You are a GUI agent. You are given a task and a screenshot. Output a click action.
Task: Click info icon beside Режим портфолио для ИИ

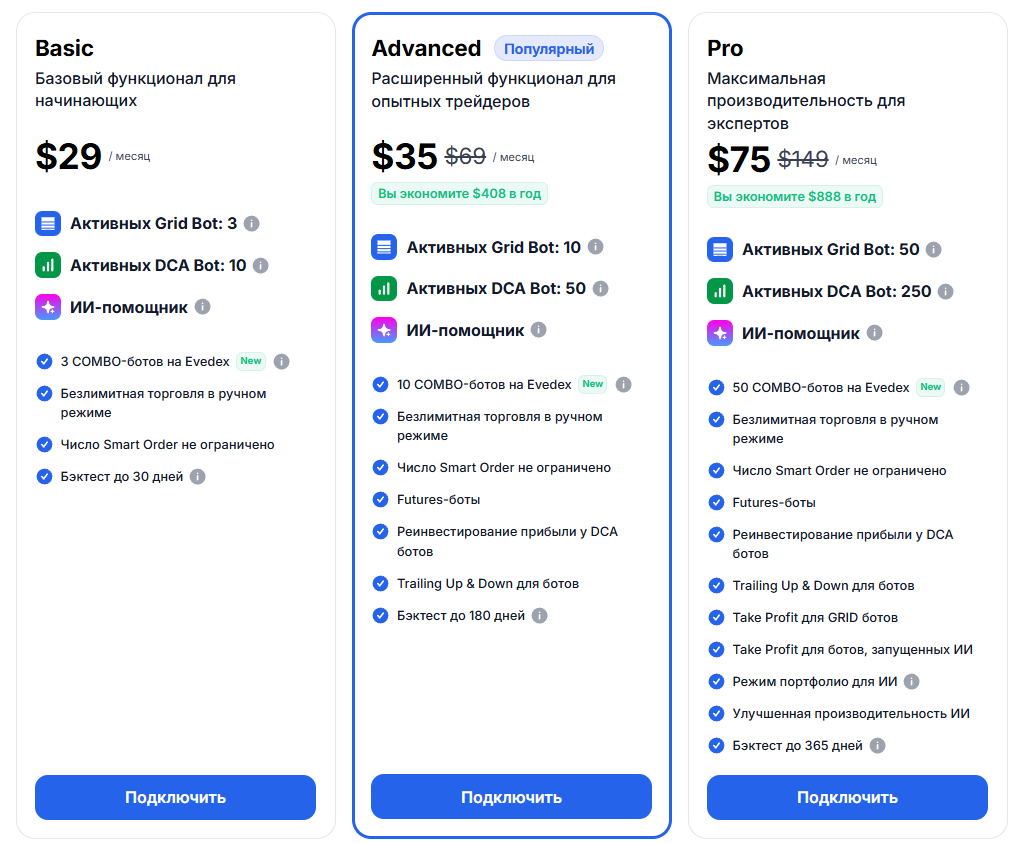911,682
